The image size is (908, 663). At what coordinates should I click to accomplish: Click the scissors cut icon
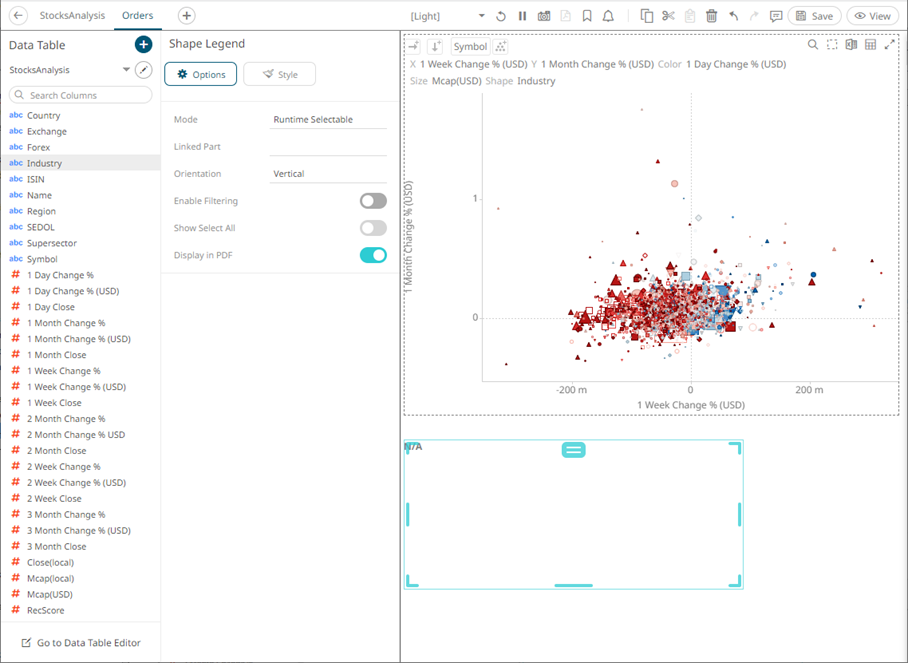[669, 16]
